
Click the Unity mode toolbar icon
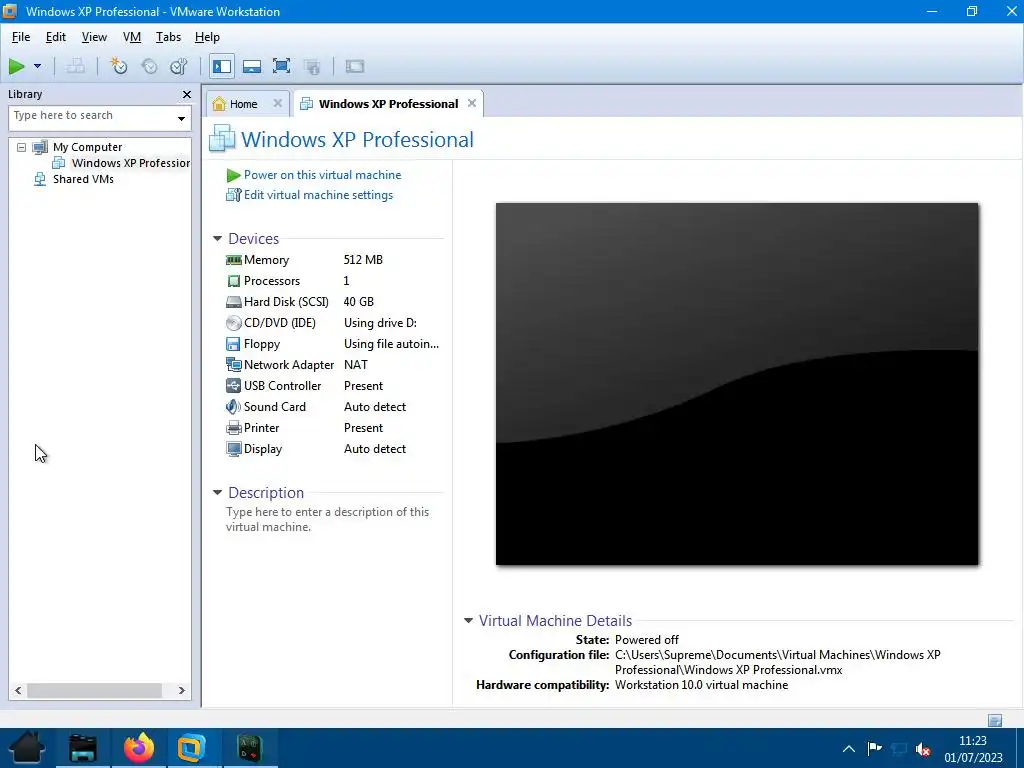312,66
